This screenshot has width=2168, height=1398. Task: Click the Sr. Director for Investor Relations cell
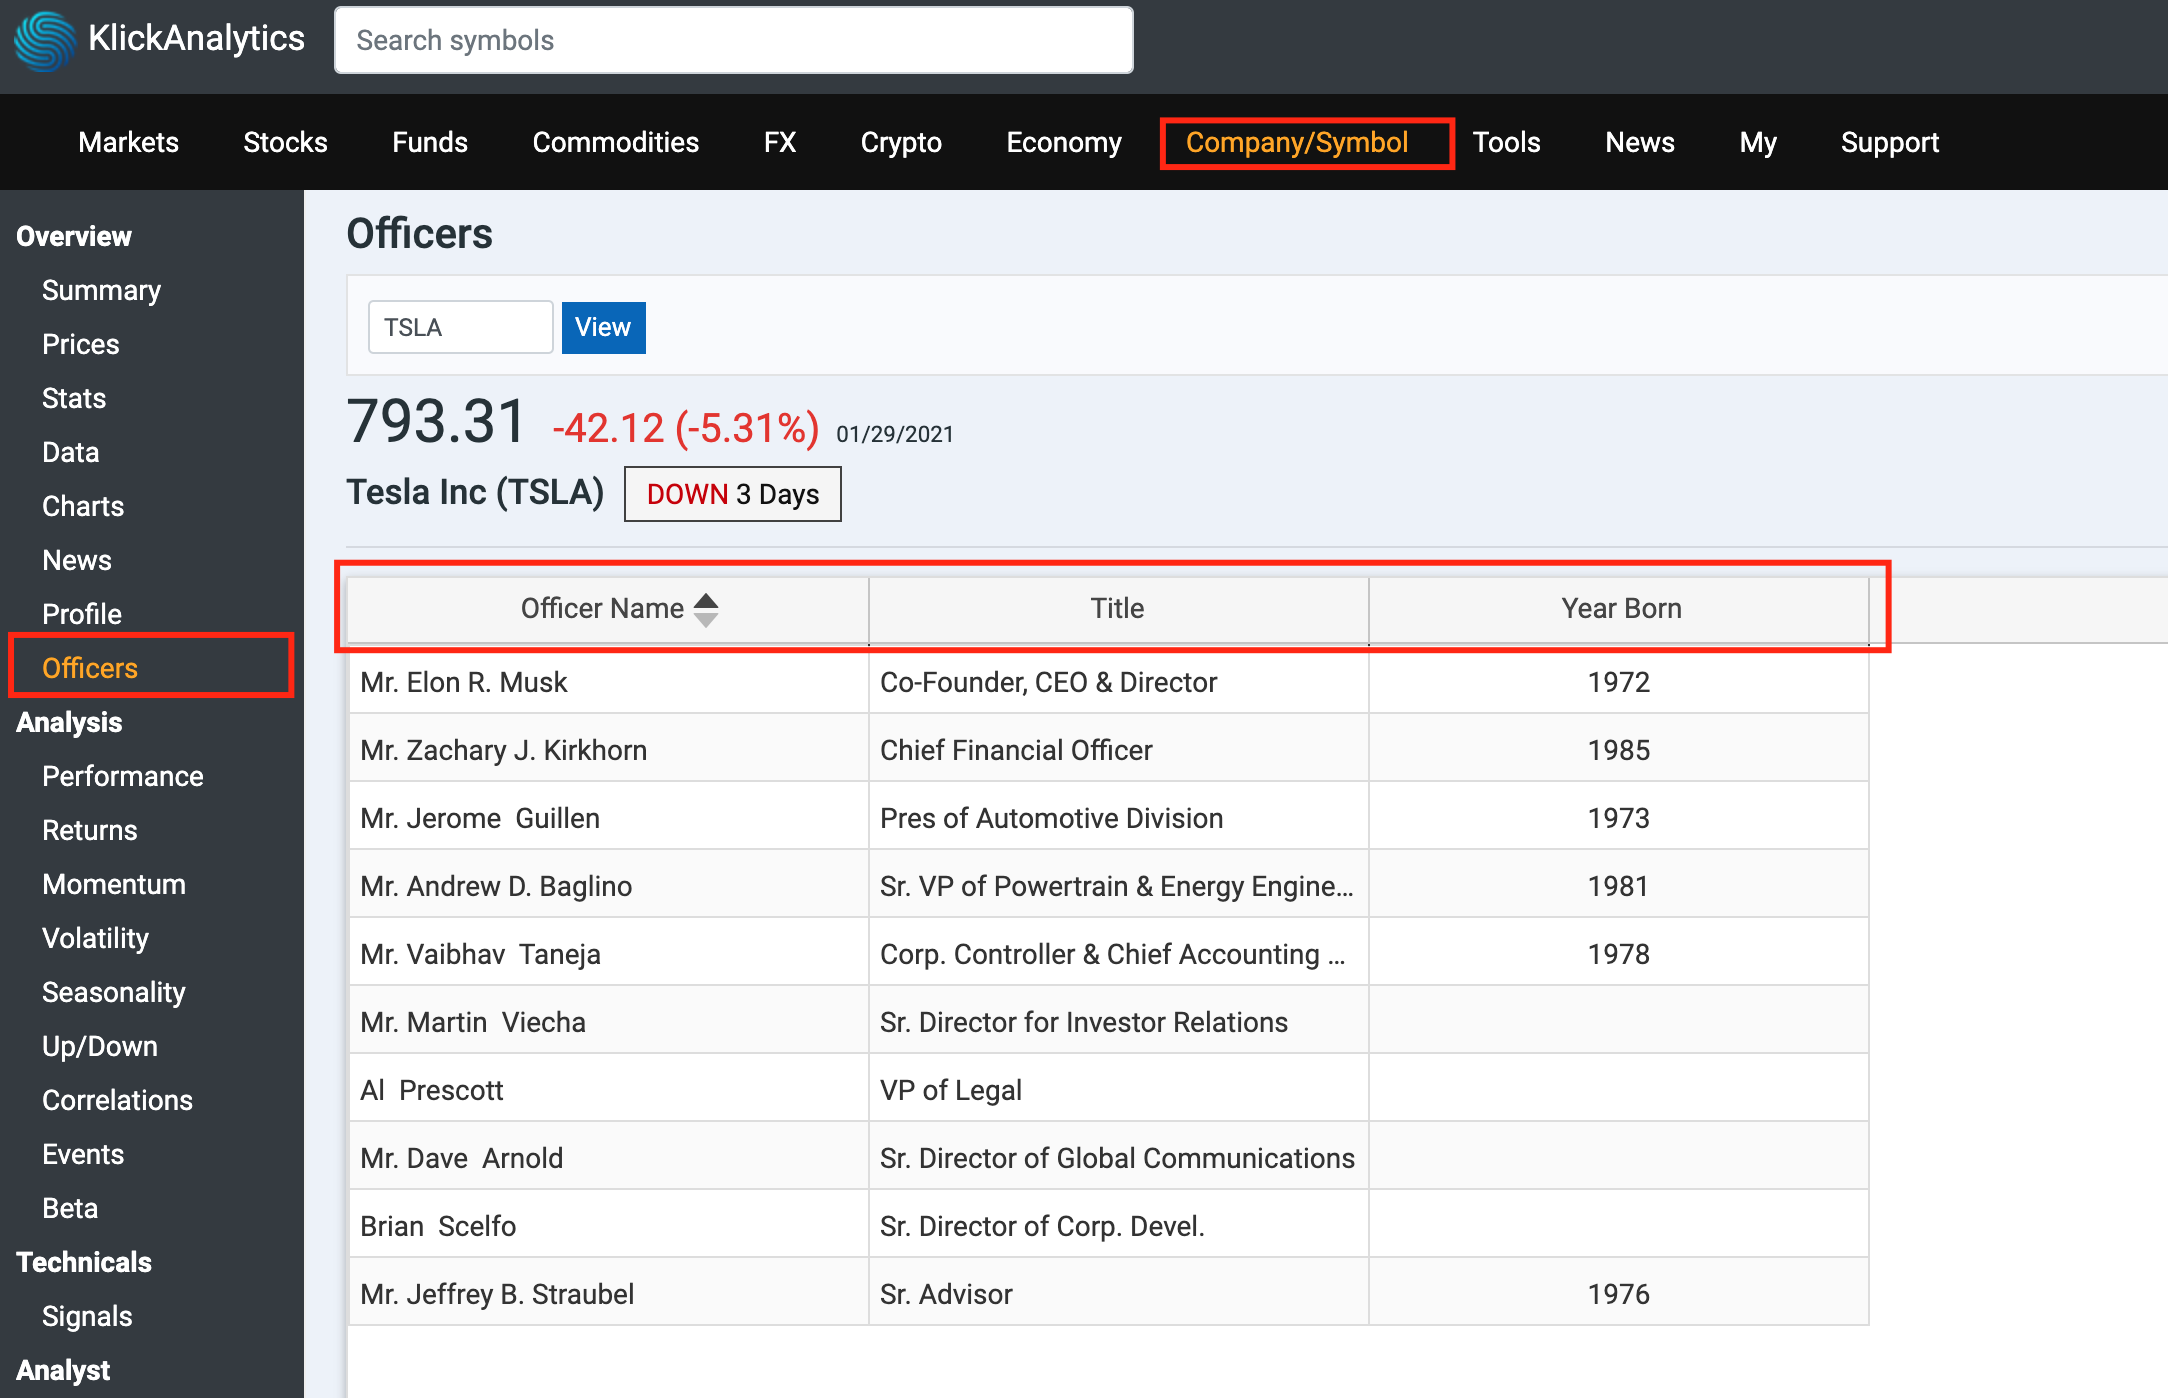click(x=1119, y=1022)
